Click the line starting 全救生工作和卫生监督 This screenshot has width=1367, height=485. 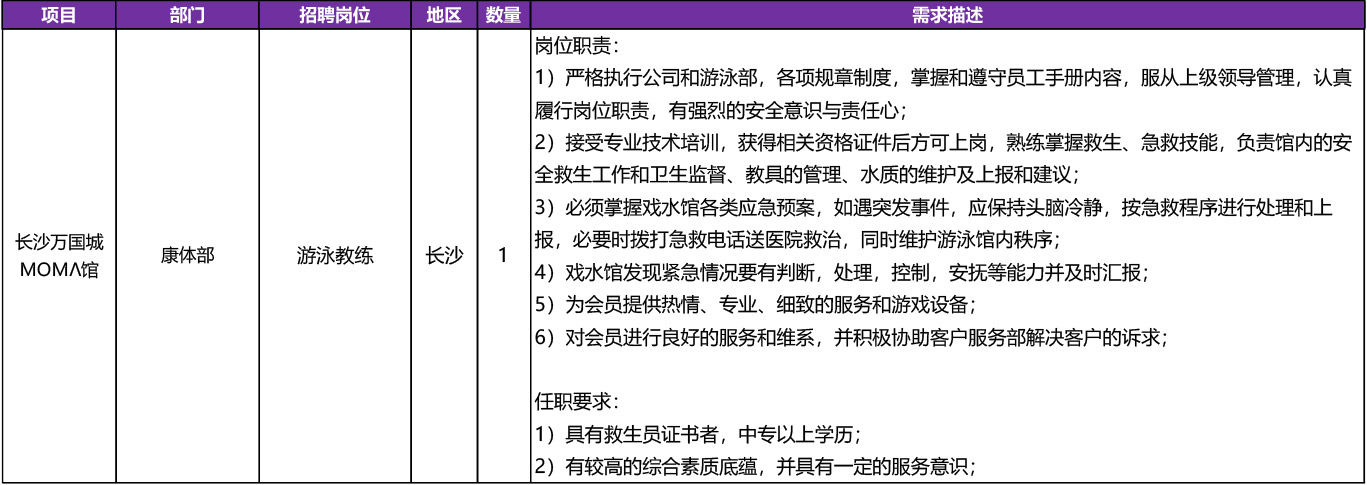point(807,175)
